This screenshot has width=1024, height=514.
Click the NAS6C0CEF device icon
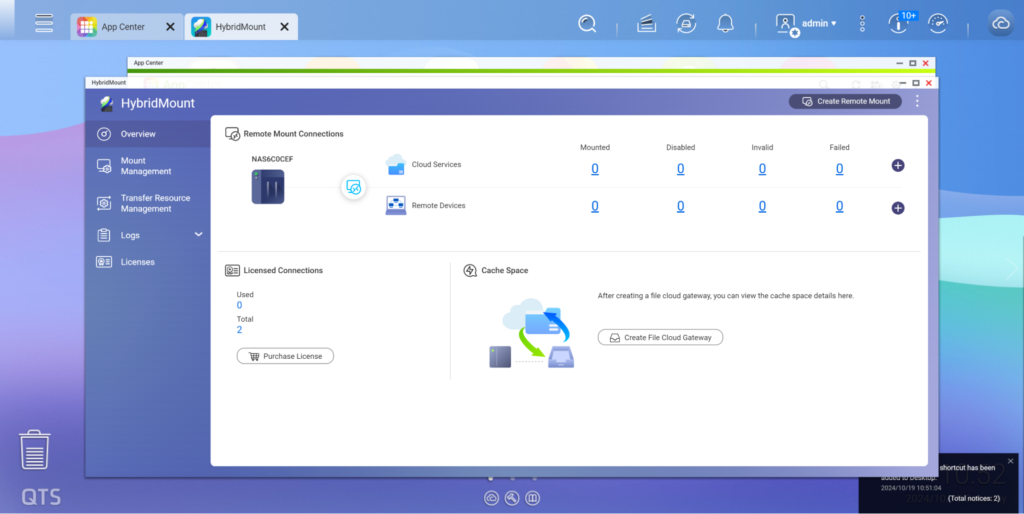(x=268, y=186)
